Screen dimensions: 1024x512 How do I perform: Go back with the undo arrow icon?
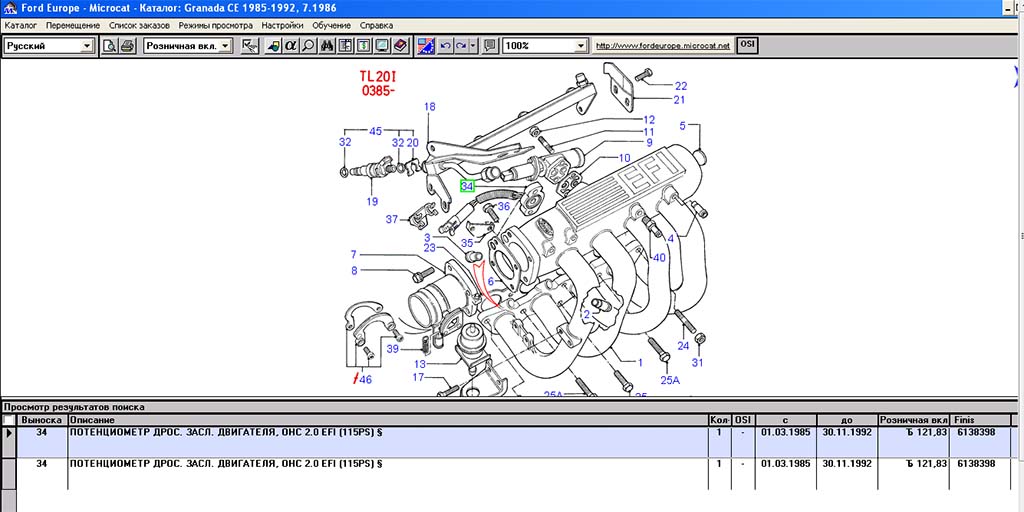pos(445,46)
